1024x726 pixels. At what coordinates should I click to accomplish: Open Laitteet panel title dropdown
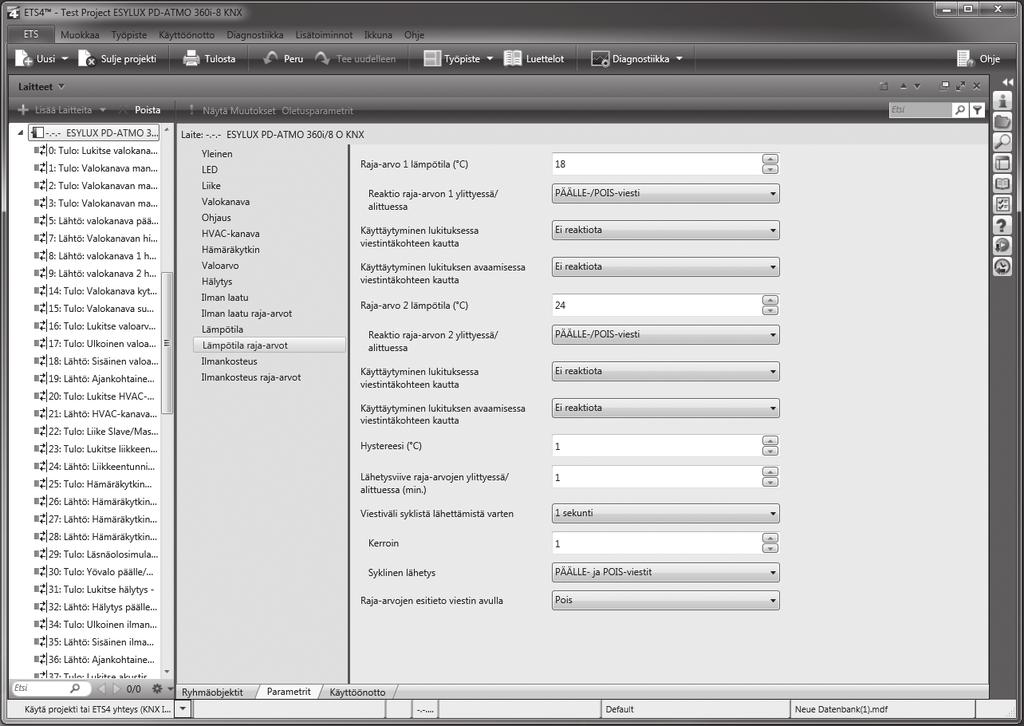[x=61, y=86]
